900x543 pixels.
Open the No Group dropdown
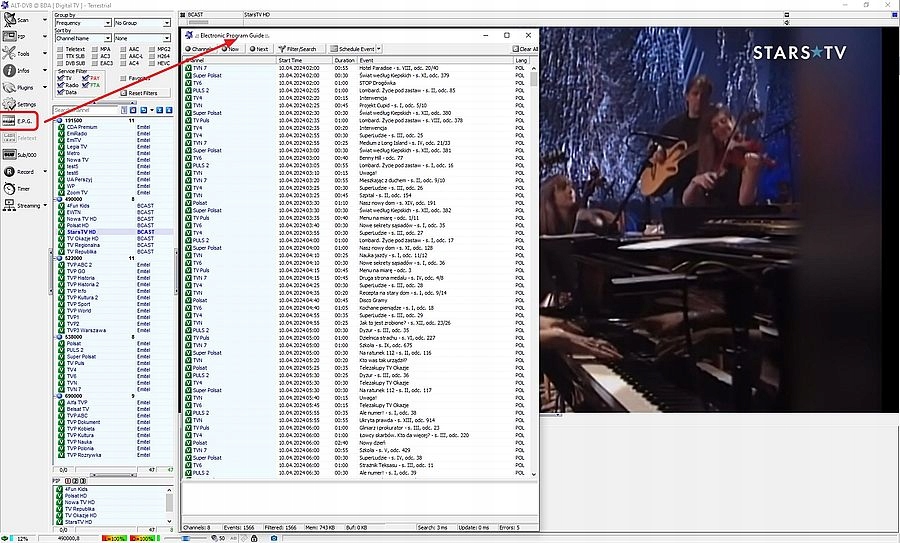142,23
